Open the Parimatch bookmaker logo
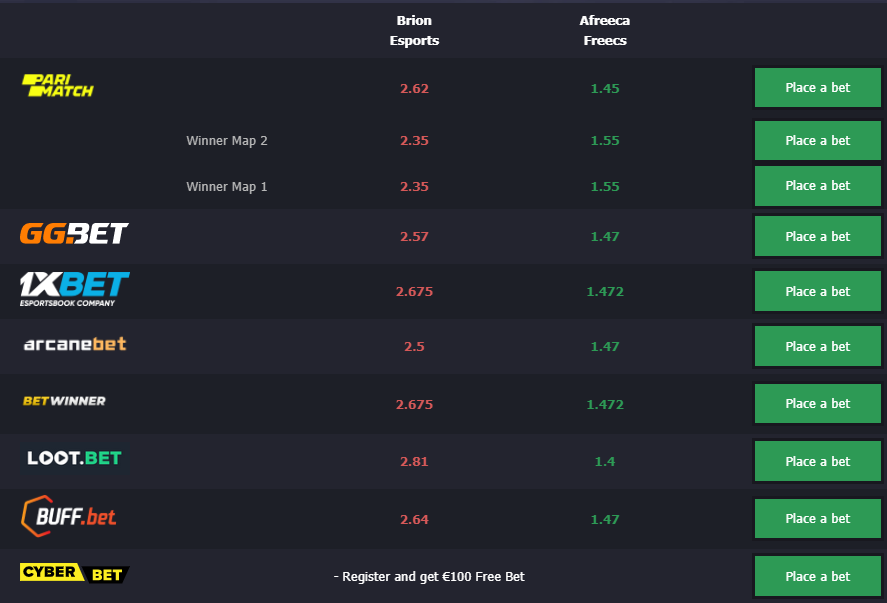887x603 pixels. click(58, 85)
